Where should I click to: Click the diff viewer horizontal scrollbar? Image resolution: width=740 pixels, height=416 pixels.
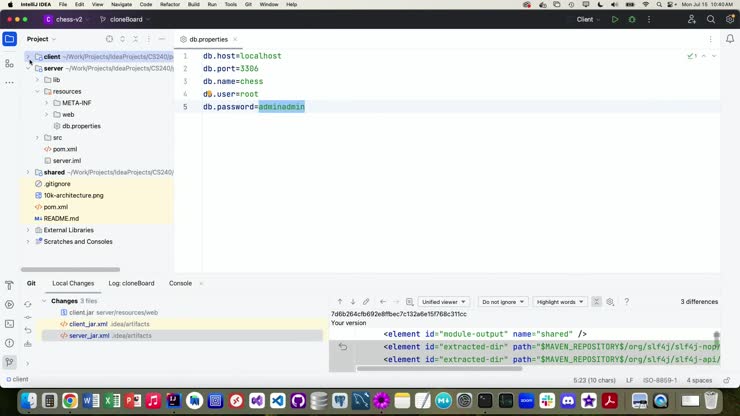click(439, 368)
